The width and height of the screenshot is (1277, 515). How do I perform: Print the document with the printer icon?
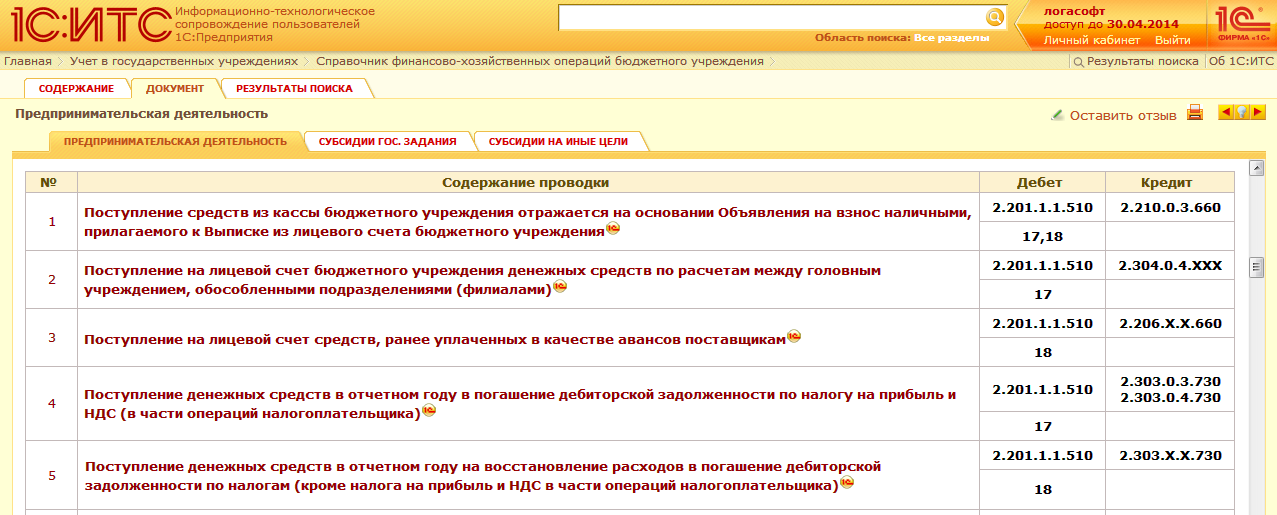pyautogui.click(x=1194, y=113)
